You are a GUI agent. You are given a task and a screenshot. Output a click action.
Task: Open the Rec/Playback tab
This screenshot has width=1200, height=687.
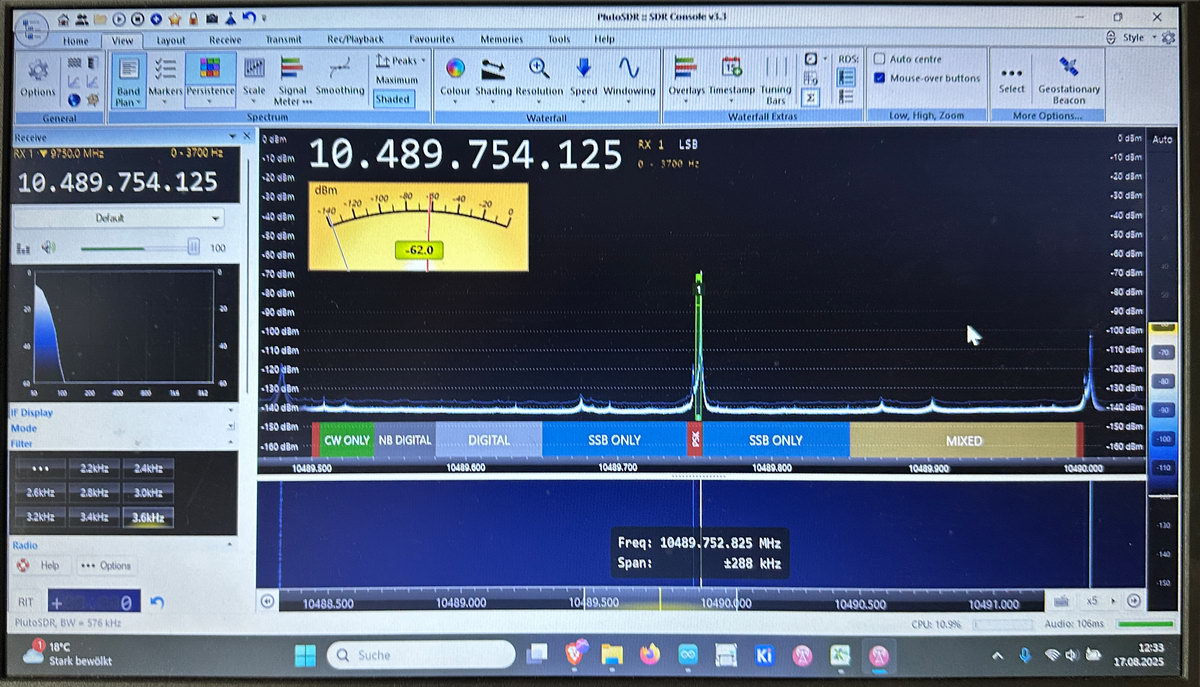point(355,39)
